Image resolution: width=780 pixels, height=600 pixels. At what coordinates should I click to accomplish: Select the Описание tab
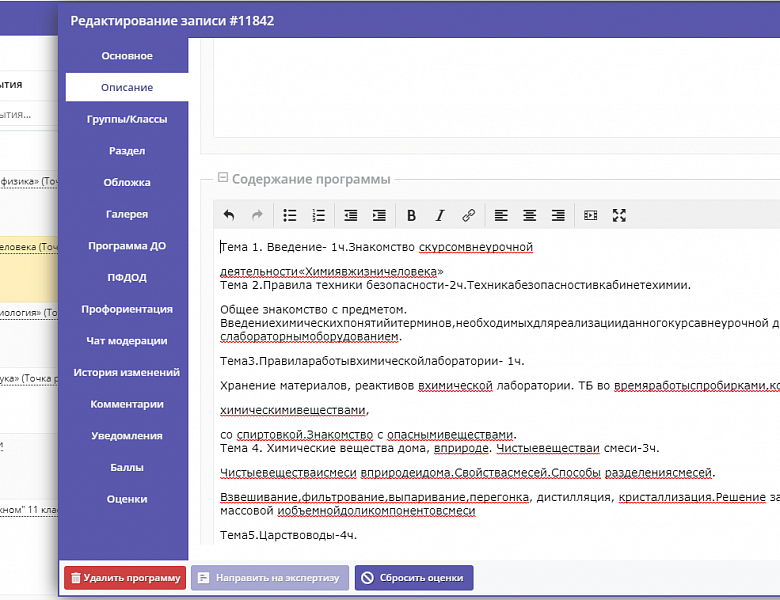coord(127,88)
